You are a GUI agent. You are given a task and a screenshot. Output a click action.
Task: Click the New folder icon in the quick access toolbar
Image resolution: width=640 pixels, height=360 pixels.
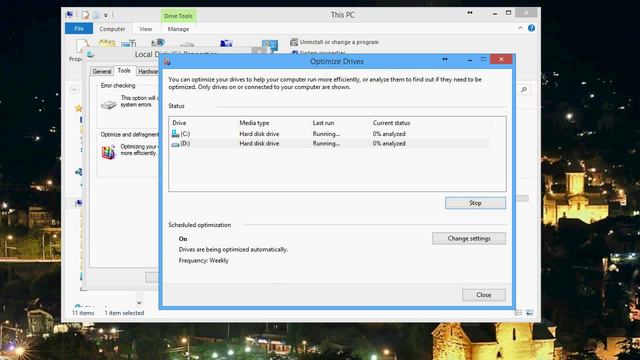click(96, 15)
